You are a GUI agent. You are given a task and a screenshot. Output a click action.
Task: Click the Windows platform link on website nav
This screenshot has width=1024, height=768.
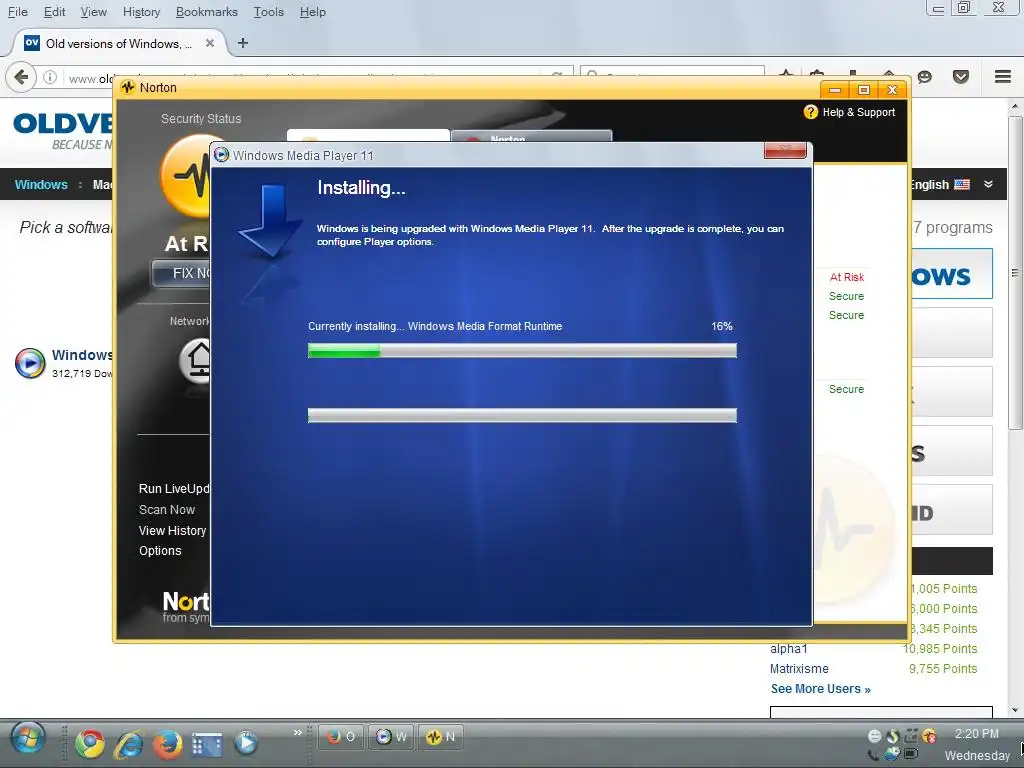point(40,185)
